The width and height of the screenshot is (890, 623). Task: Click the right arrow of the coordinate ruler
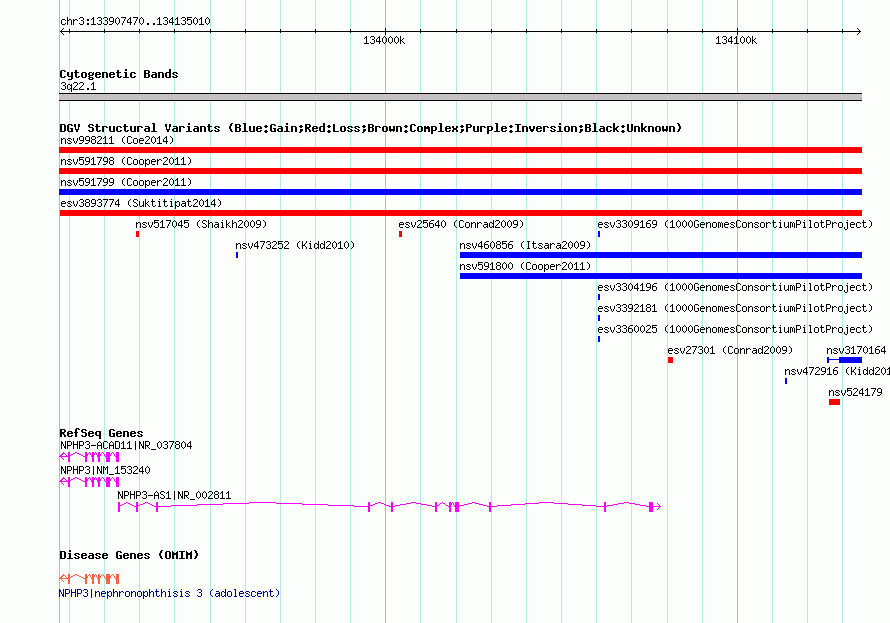click(858, 32)
